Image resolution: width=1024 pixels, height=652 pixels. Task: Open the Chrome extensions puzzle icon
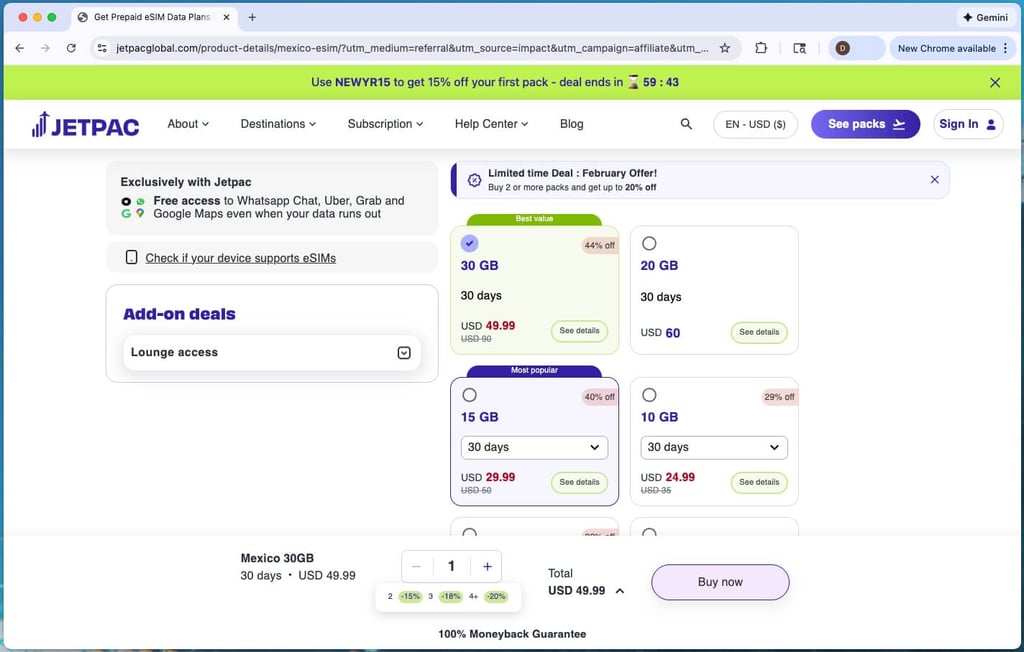761,48
